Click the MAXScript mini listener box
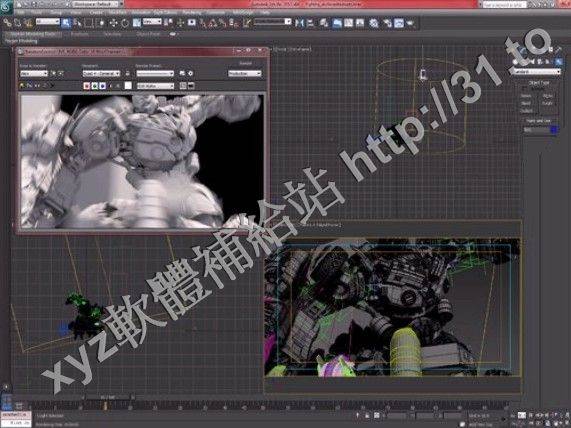The width and height of the screenshot is (571, 428). [16, 419]
